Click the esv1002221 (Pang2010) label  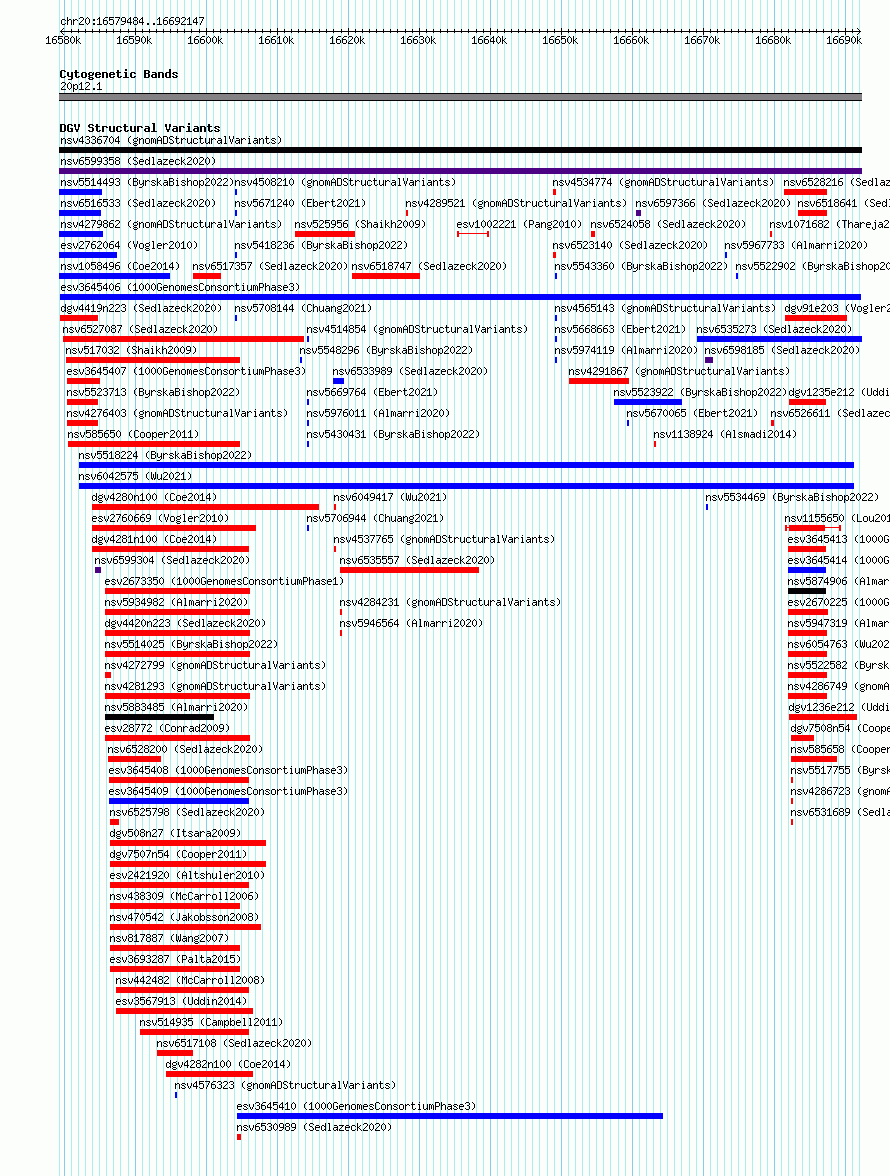pos(519,224)
